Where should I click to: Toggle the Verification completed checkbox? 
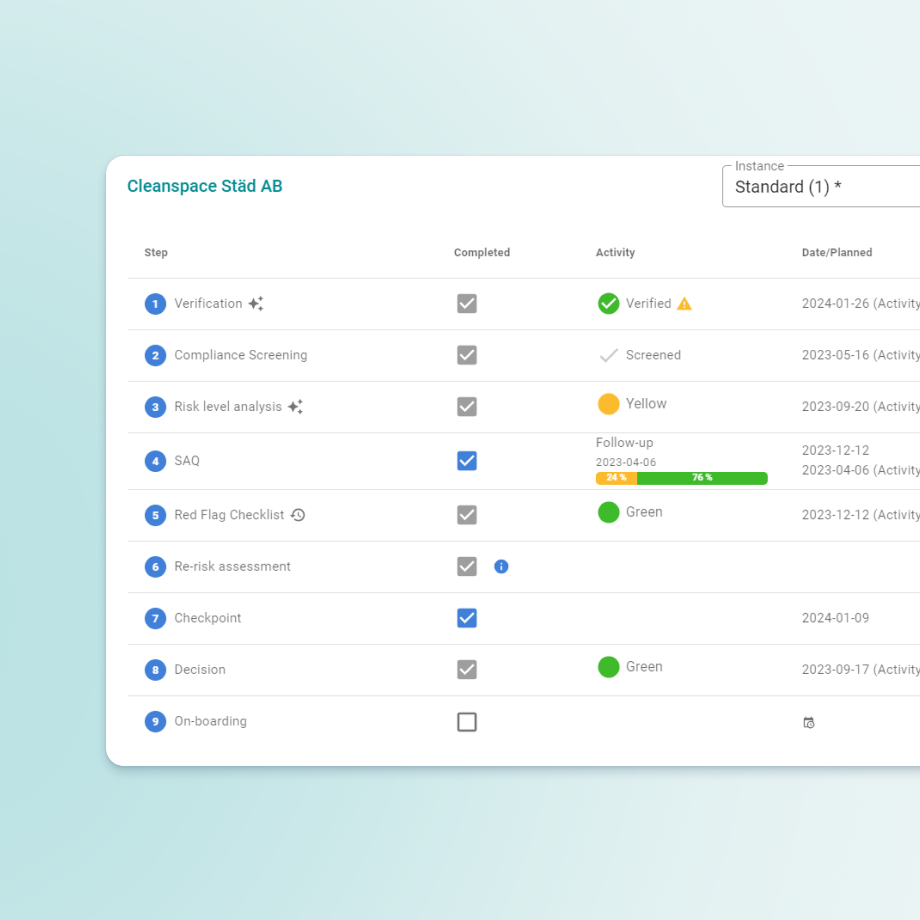tap(467, 304)
